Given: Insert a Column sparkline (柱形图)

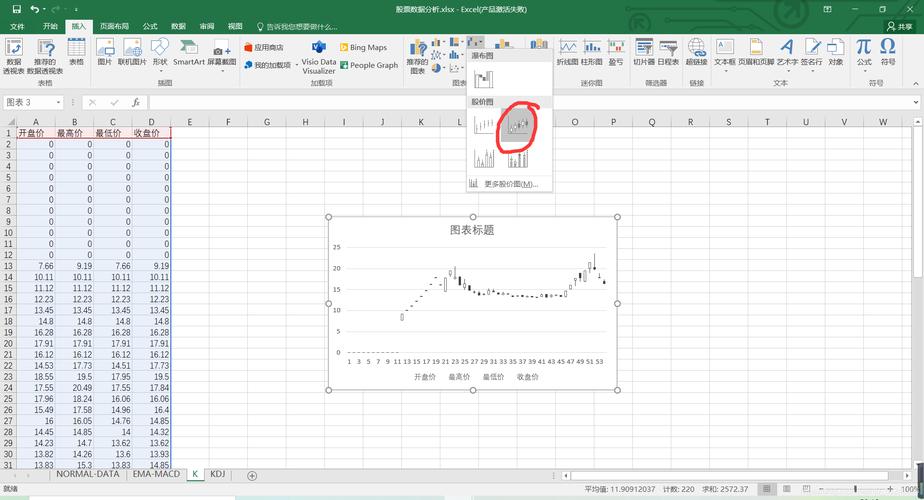Looking at the screenshot, I should click(592, 52).
